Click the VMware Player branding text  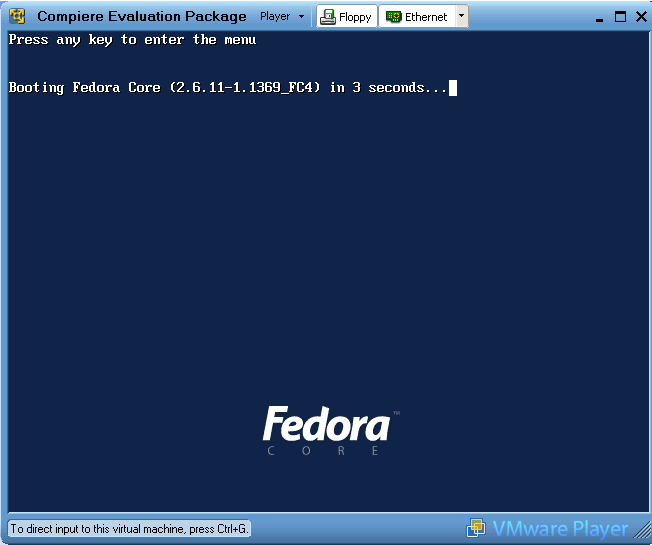point(559,529)
